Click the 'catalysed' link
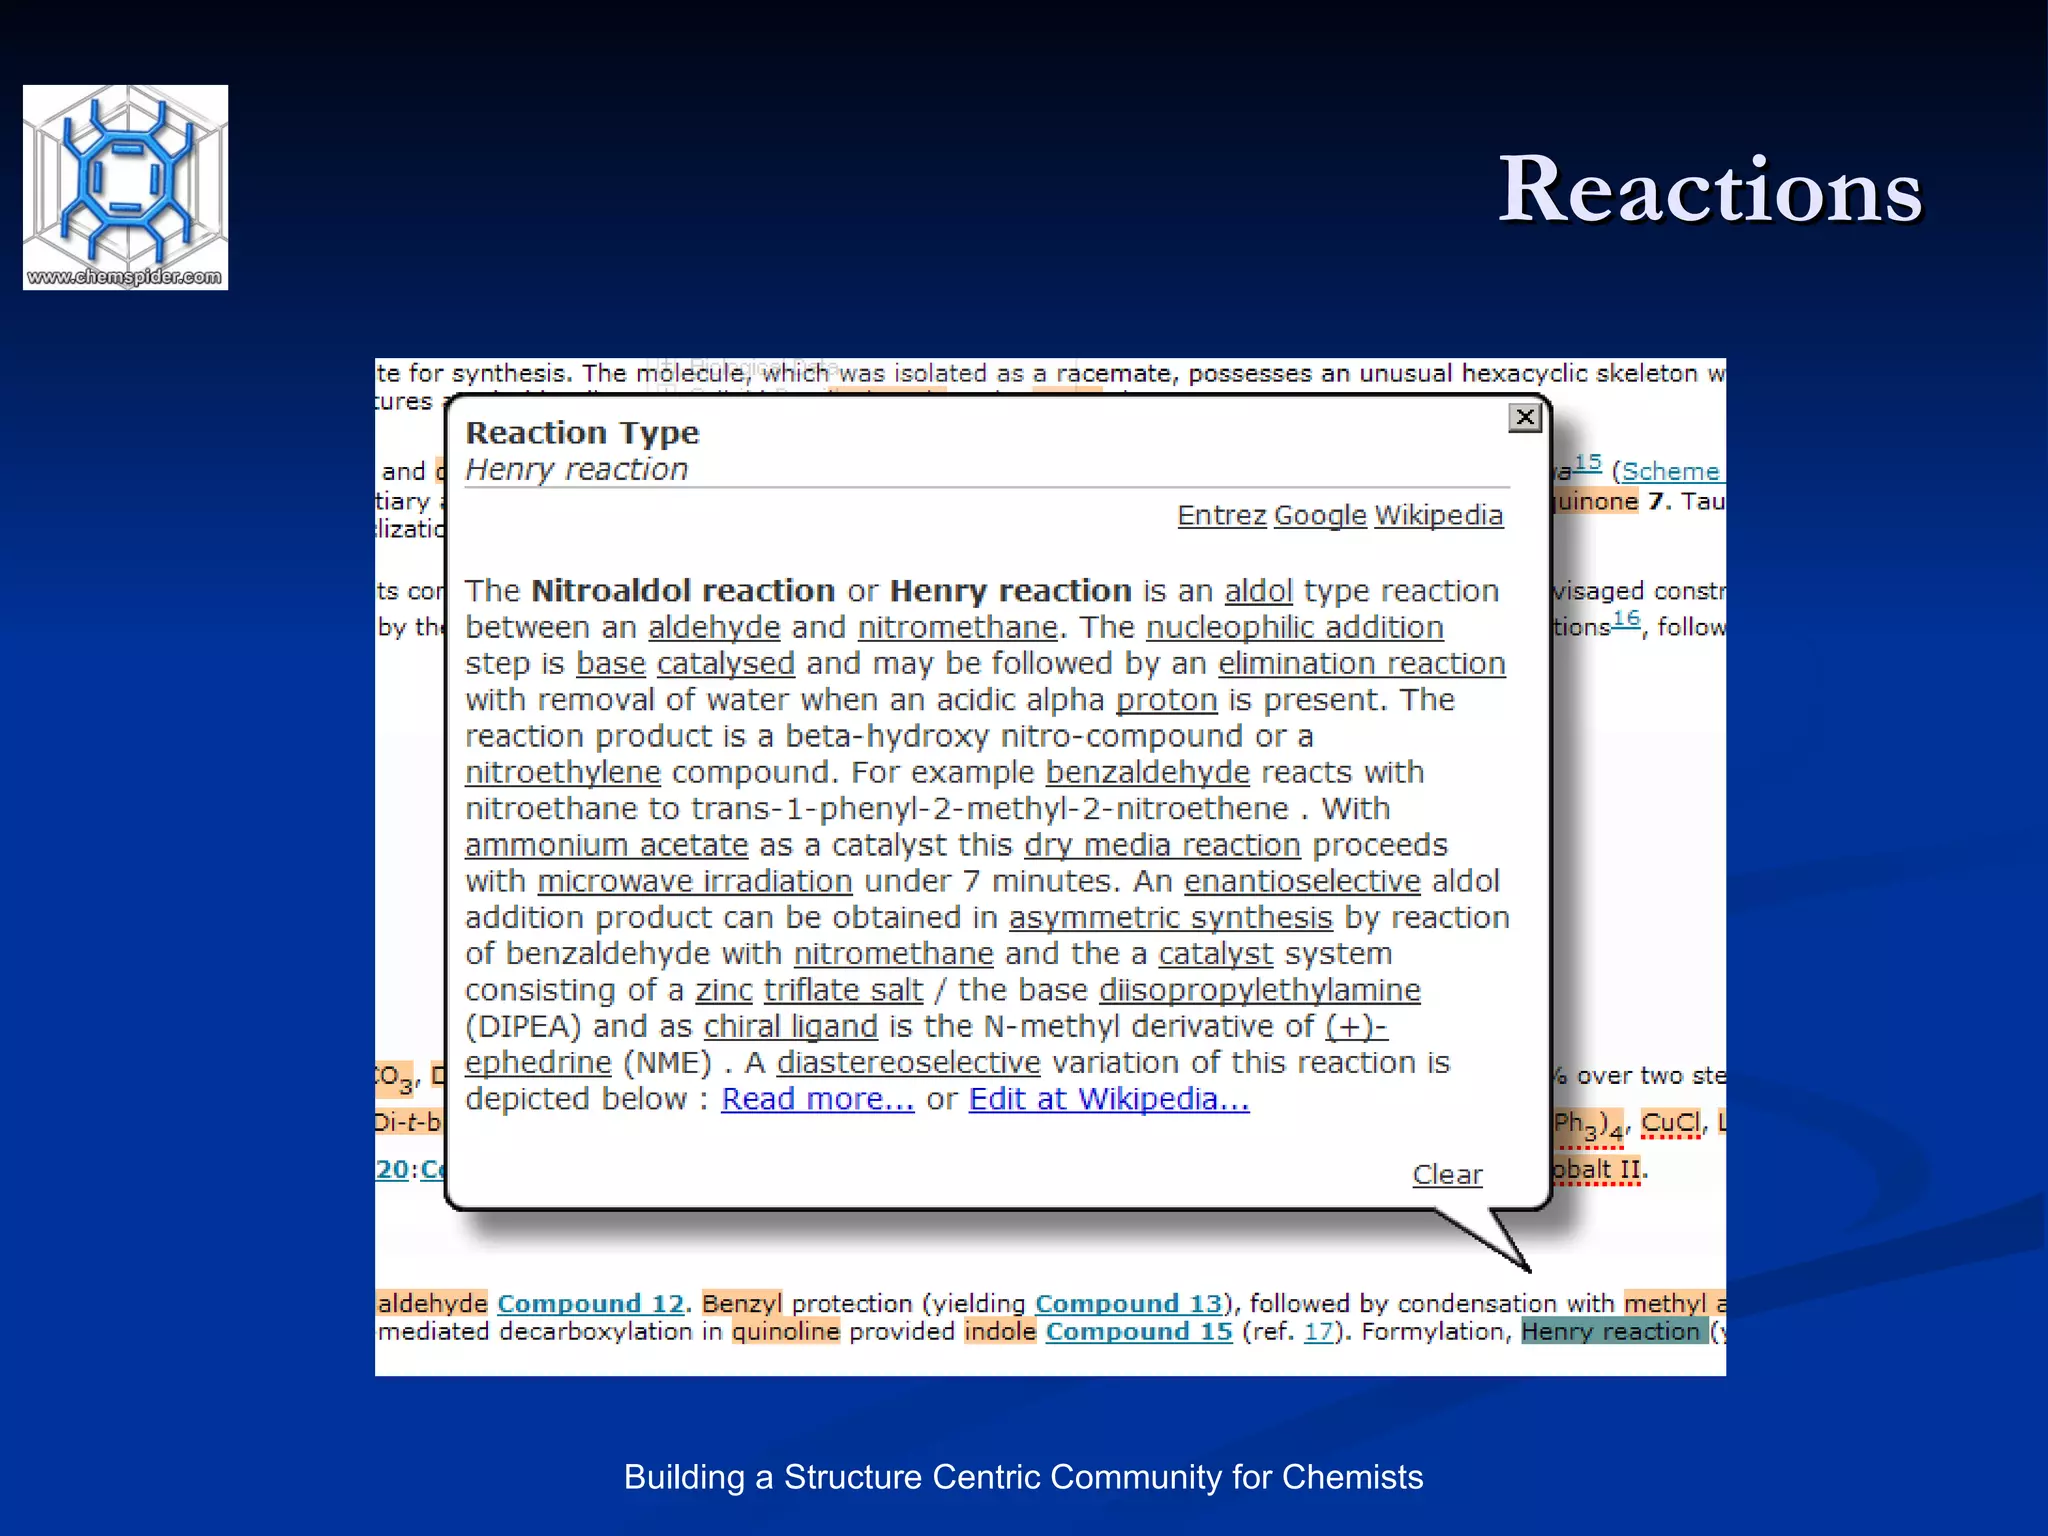2048x1536 pixels. 725,663
